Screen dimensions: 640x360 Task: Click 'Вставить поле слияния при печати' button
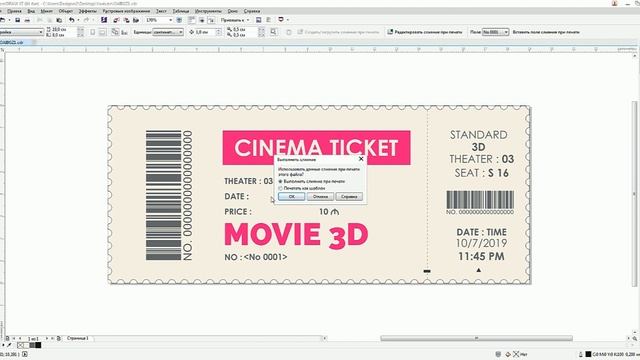point(546,32)
